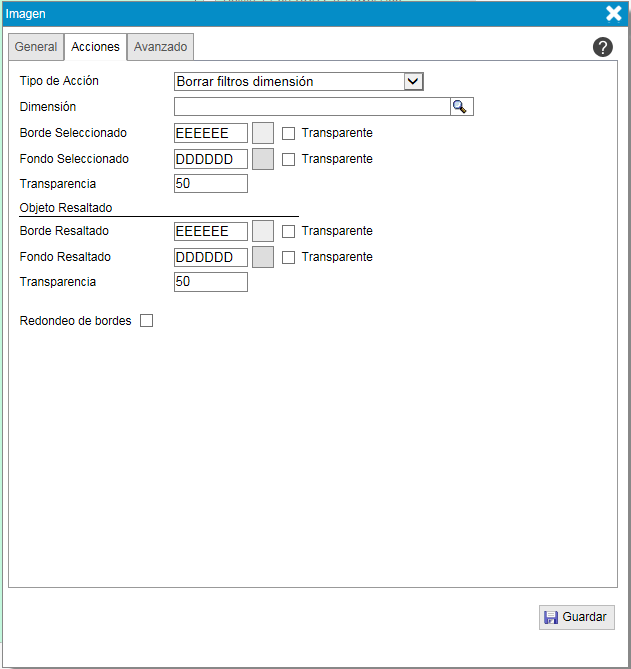Image resolution: width=631 pixels, height=669 pixels.
Task: Select the Acciones tab
Action: coord(96,47)
